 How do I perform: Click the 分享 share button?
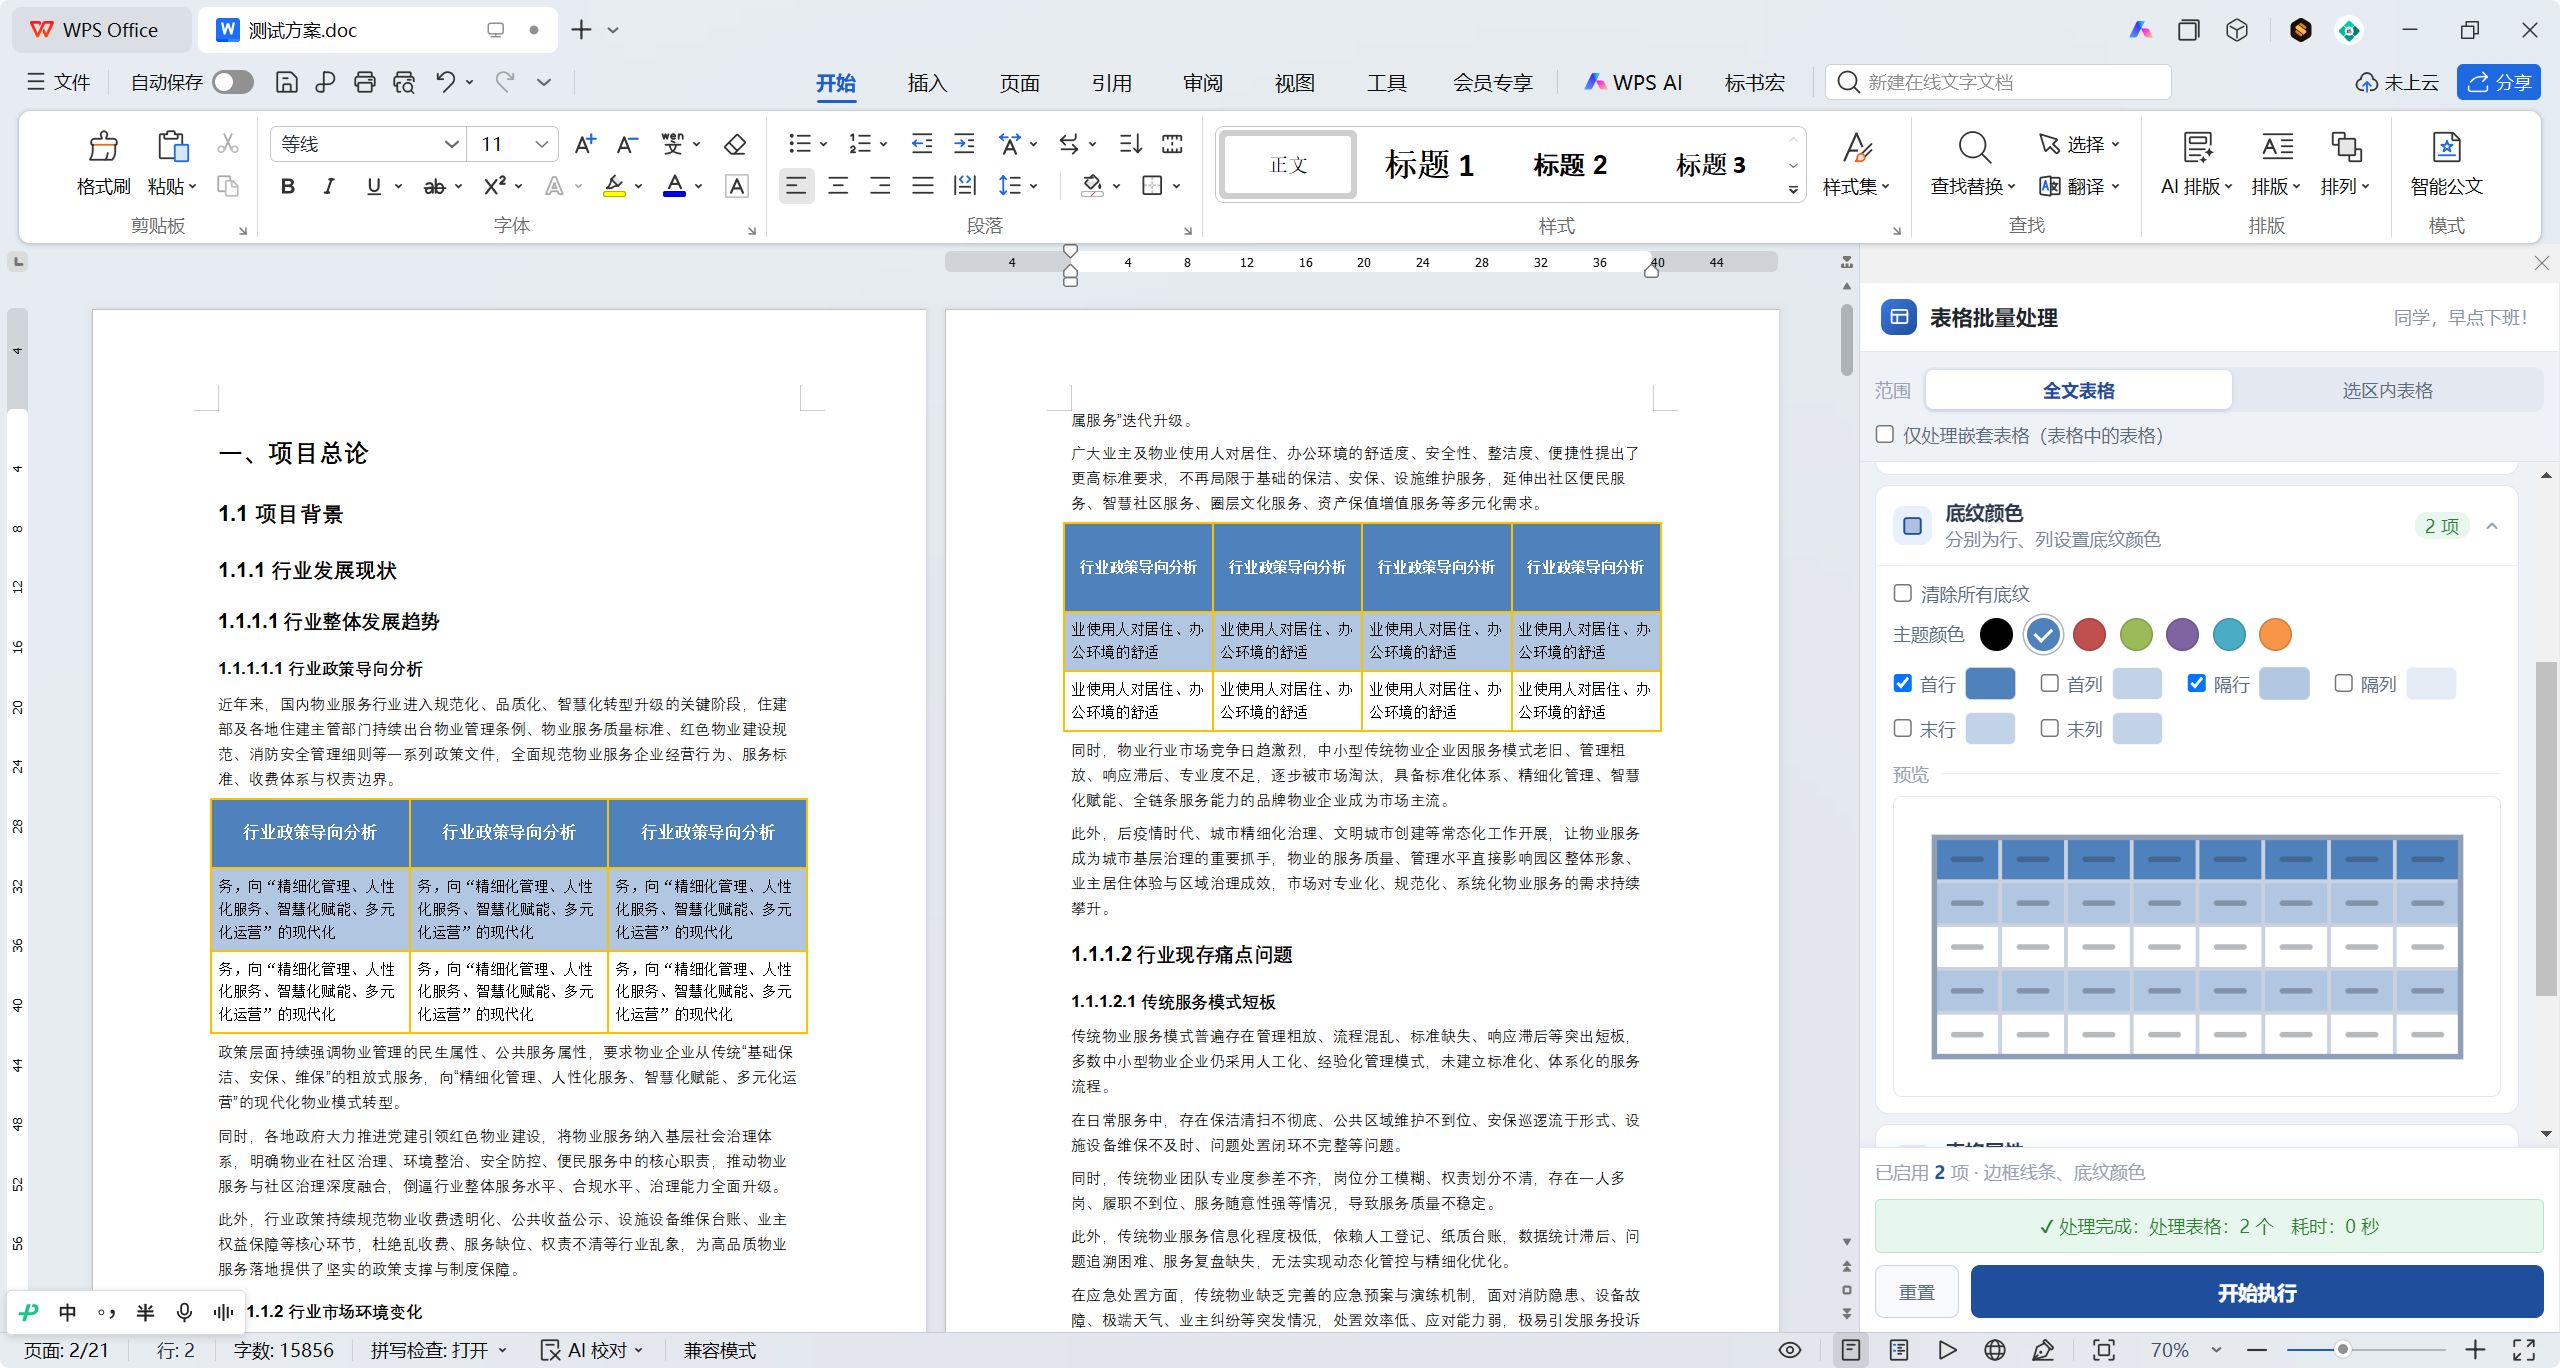click(2497, 82)
